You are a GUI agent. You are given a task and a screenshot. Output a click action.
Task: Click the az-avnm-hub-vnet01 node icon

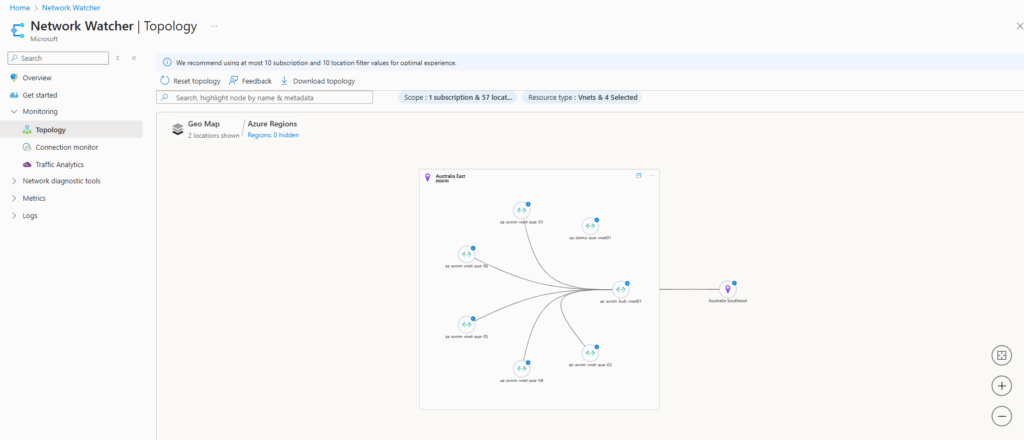(x=619, y=288)
